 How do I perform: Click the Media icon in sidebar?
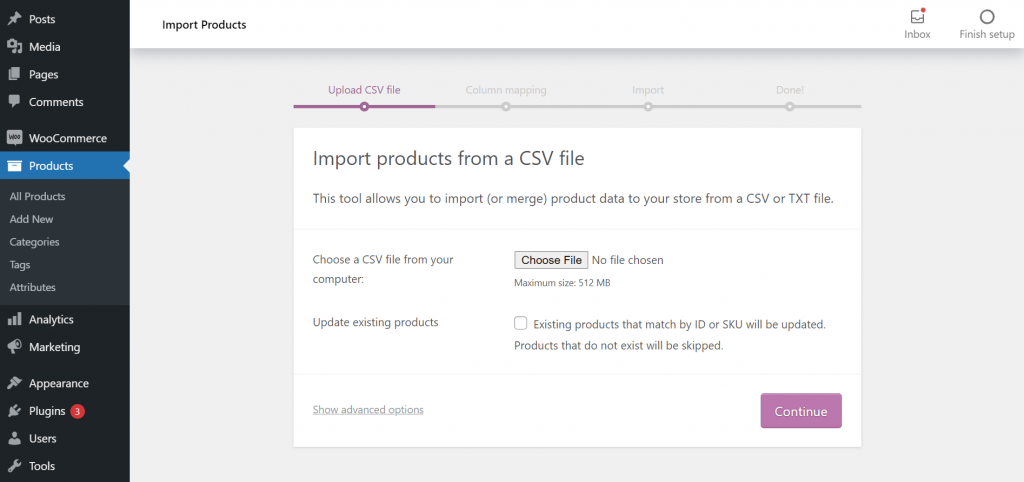tap(15, 47)
